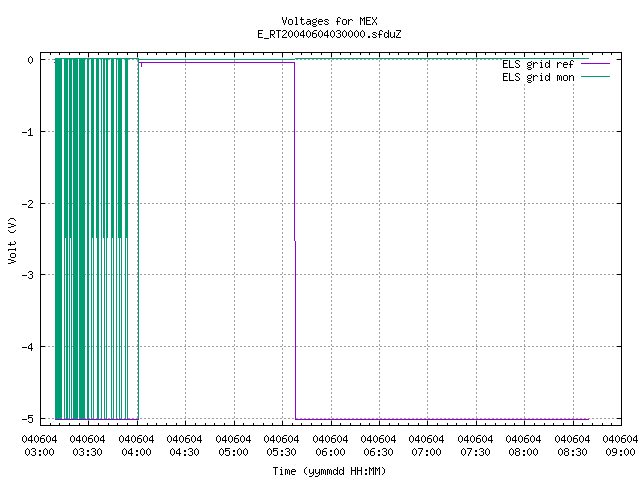Click the y-axis tick label '-2'
Image resolution: width=640 pixels, height=480 pixels.
[28, 204]
